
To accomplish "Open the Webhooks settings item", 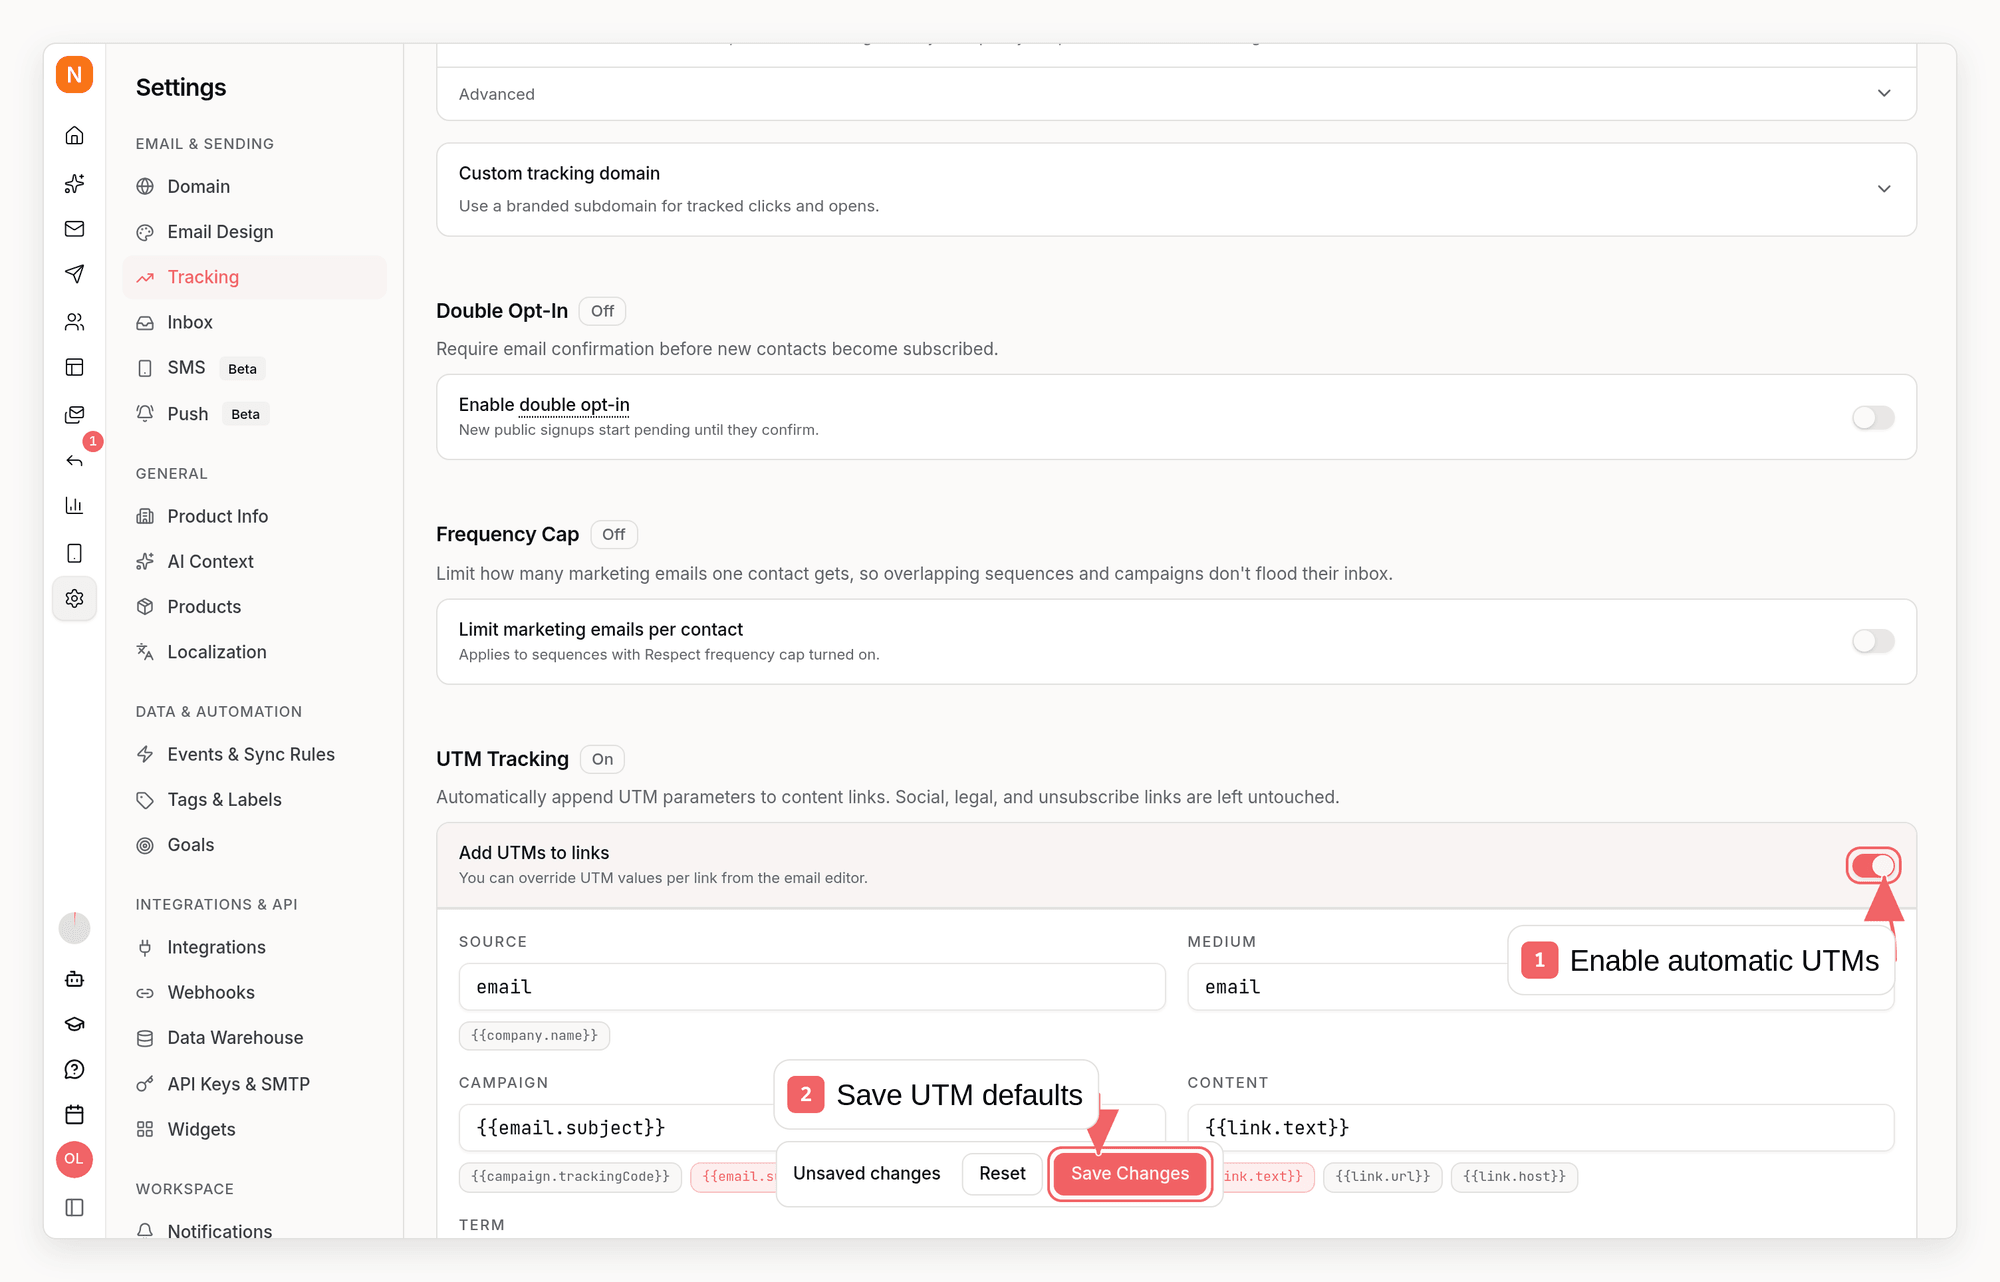I will (x=255, y=993).
